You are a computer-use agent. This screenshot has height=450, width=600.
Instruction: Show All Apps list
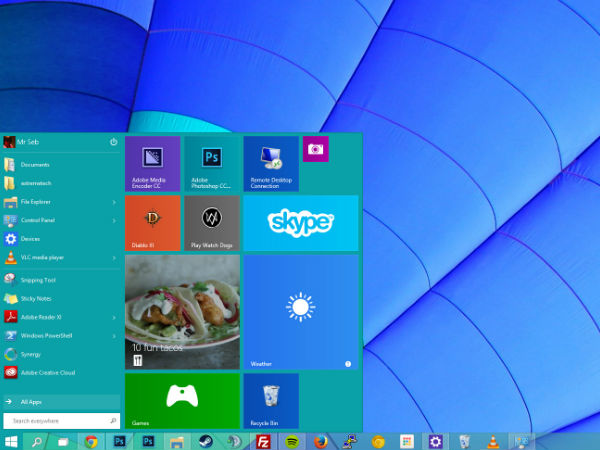point(30,402)
